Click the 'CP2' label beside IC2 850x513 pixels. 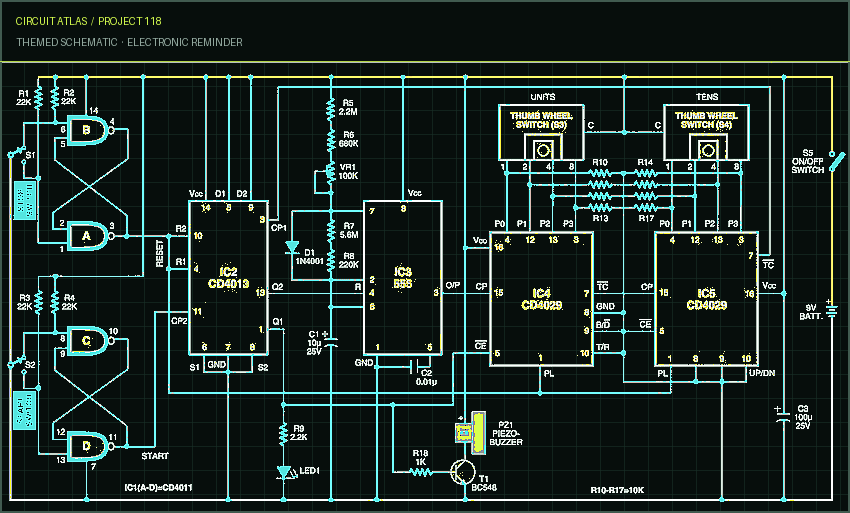[179, 320]
